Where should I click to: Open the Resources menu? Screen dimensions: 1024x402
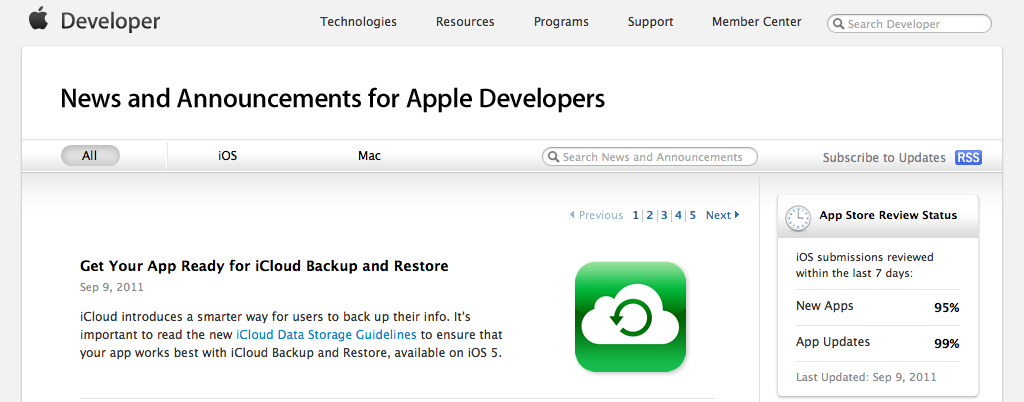coord(465,22)
